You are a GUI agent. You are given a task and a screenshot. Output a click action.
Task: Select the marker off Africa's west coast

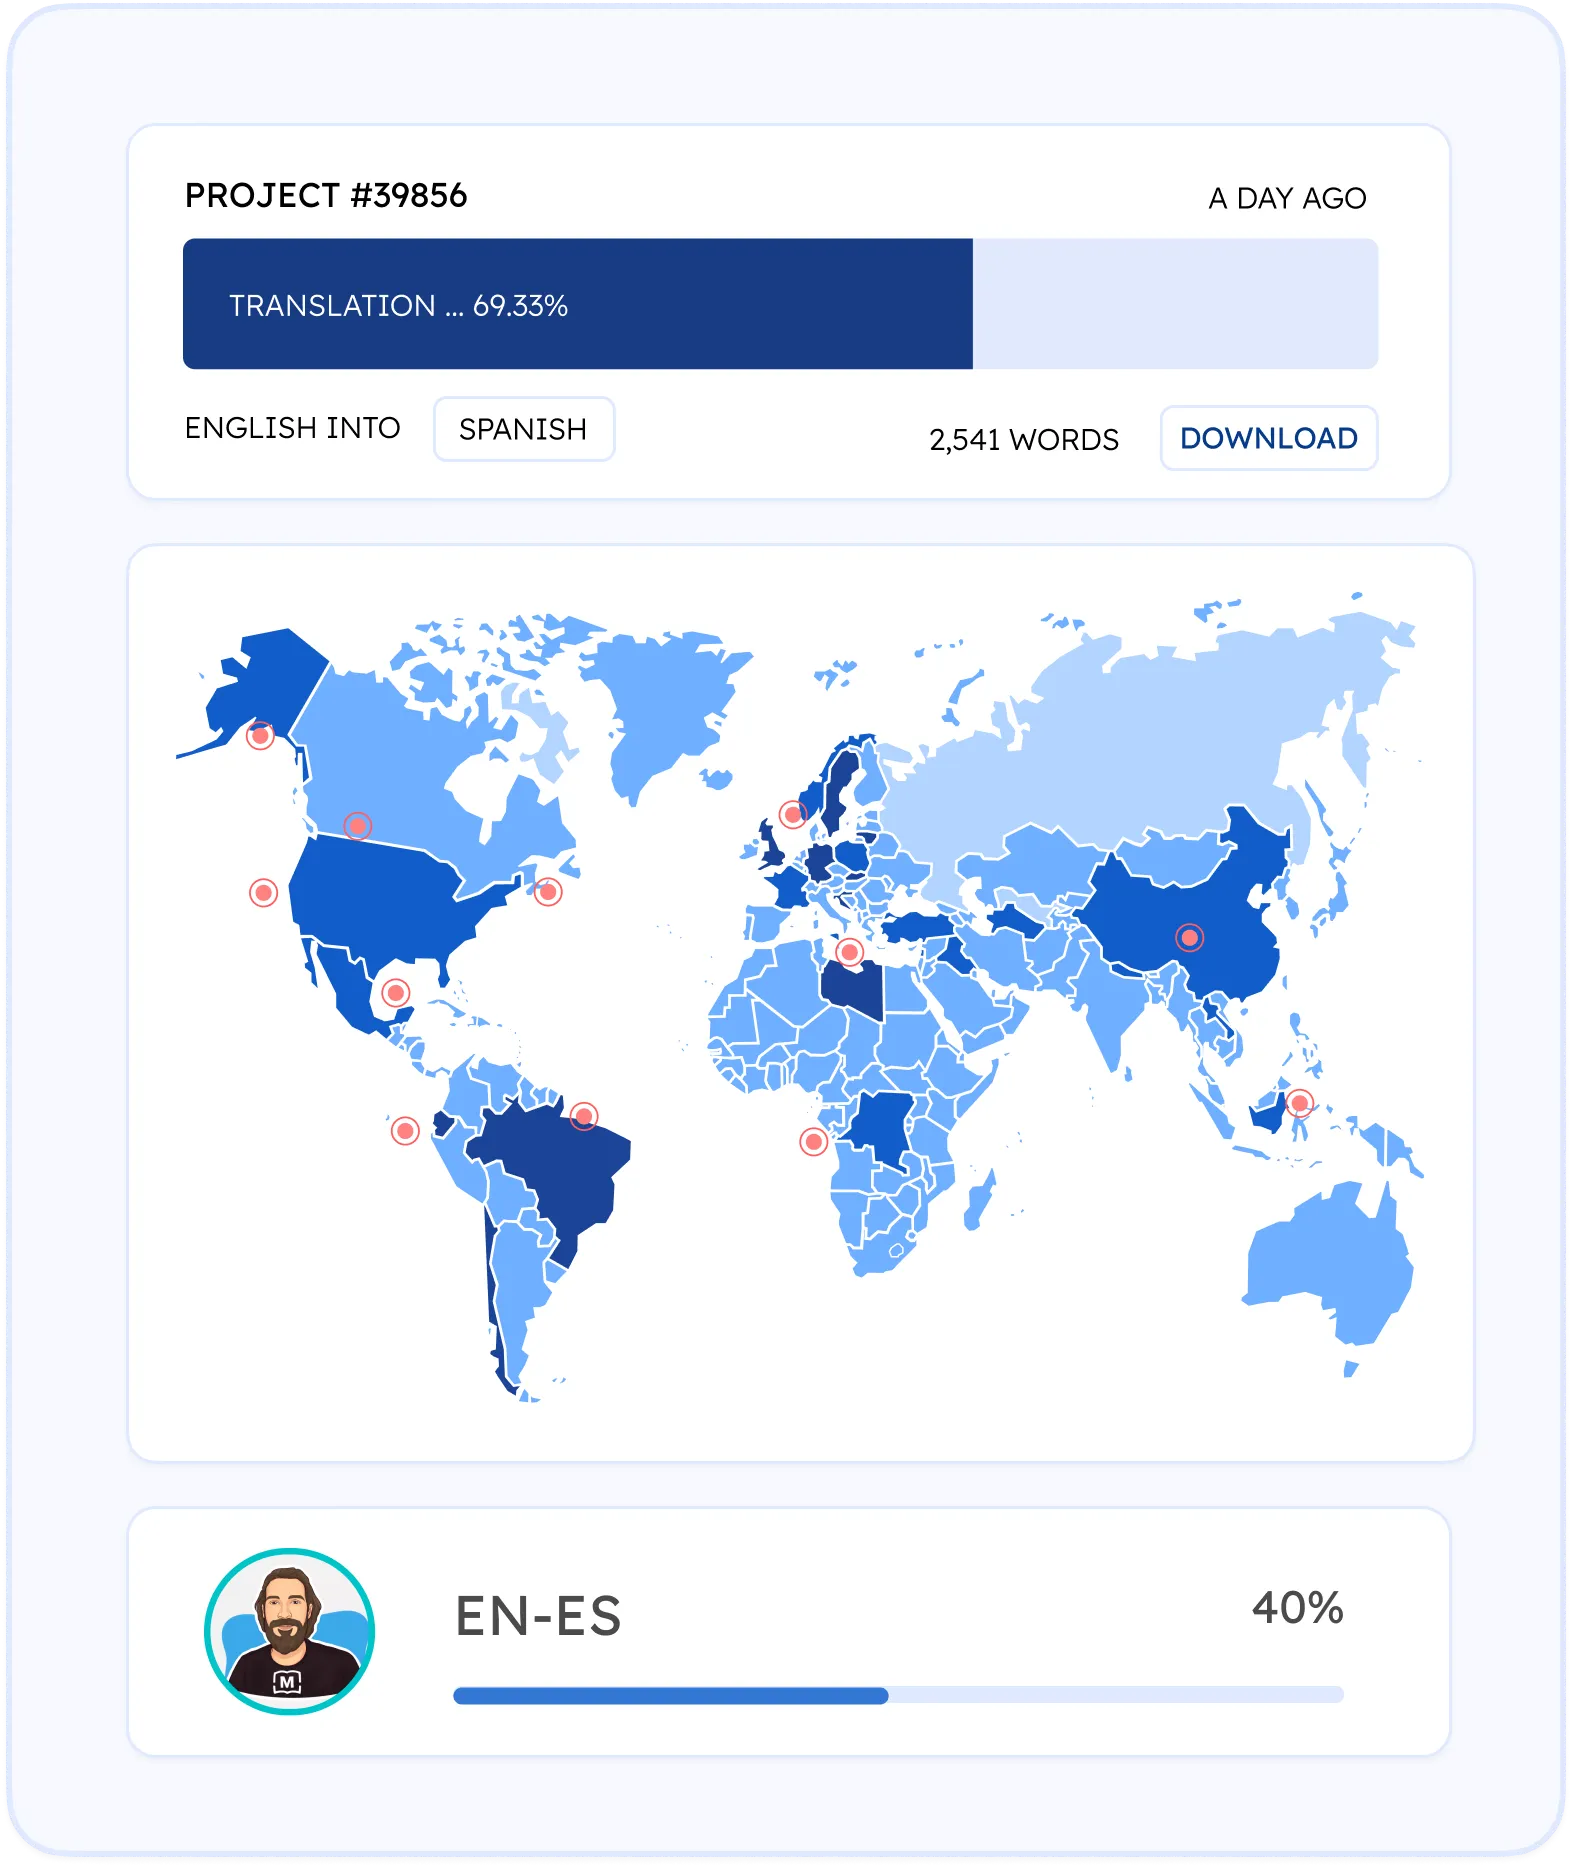[814, 1141]
